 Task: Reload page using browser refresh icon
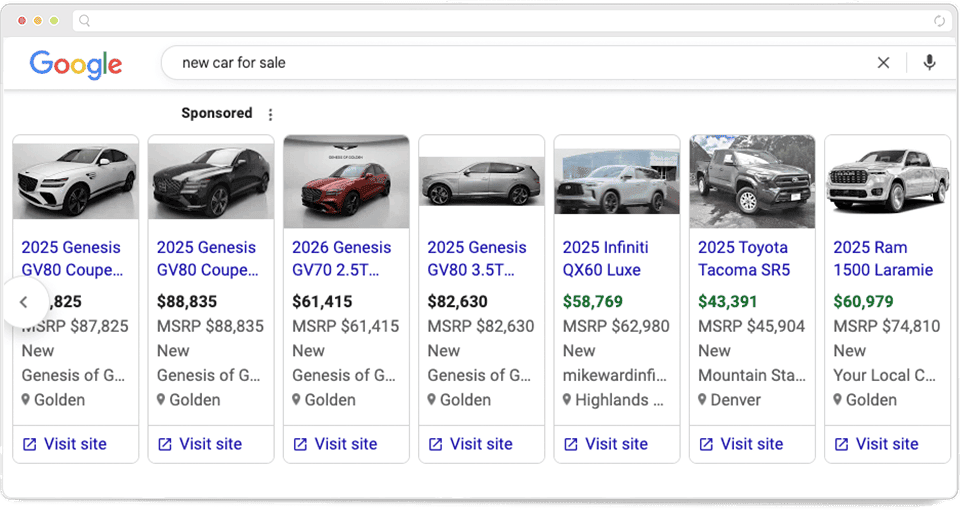click(x=939, y=21)
